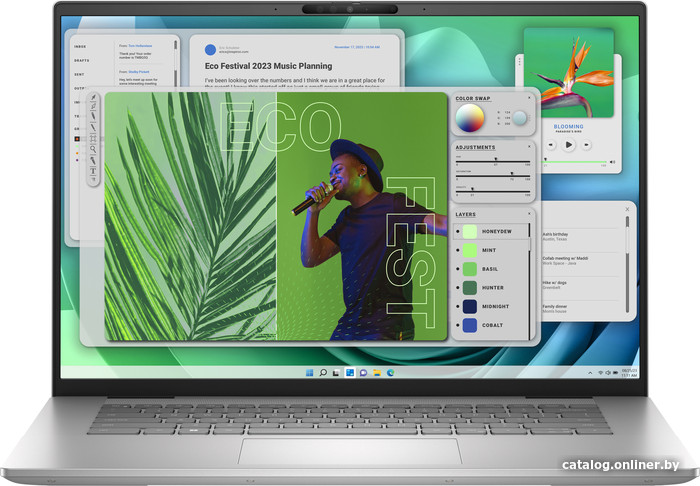Pick a color from Color Swap wheel

(x=470, y=118)
